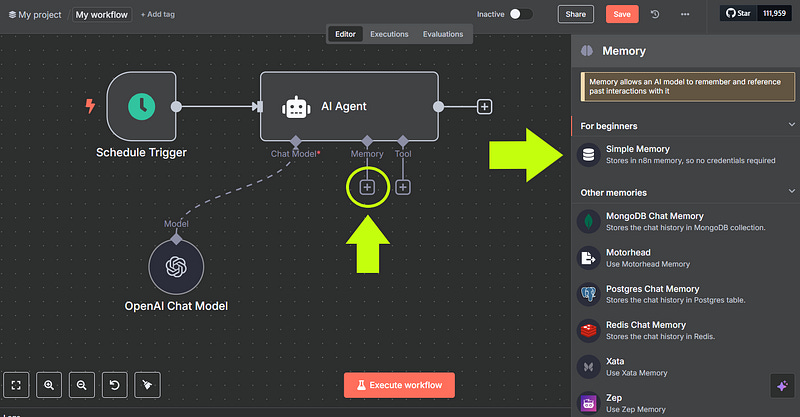Click 'Use Motorhead Memory' description text
Image resolution: width=800 pixels, height=417 pixels.
pos(648,264)
